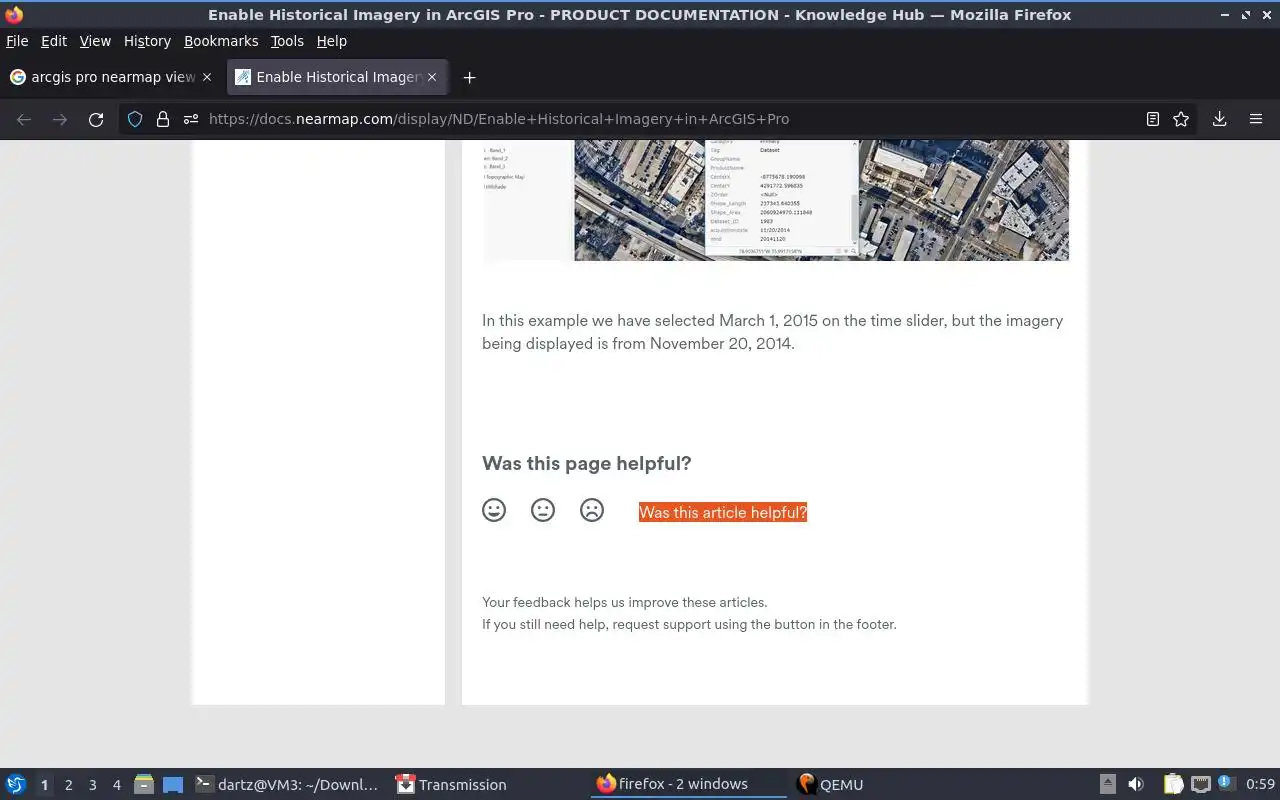Open the volume speaker icon in system tray
The image size is (1280, 800).
[x=1135, y=785]
